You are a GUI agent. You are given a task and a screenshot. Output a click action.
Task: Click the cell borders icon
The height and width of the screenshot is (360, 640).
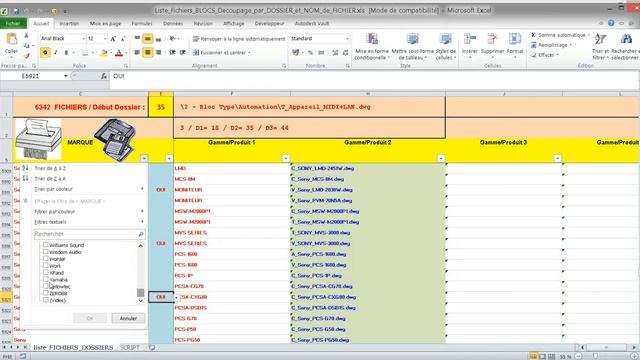pyautogui.click(x=85, y=53)
